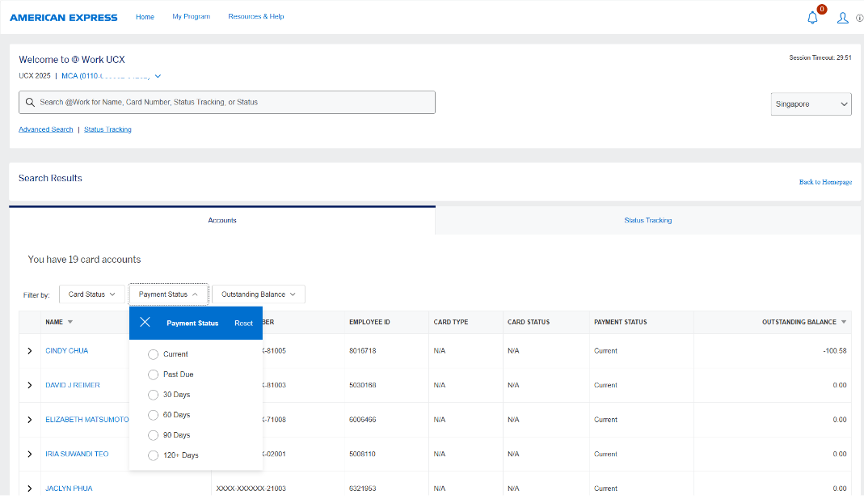Close the Payment Status filter popup

146,323
